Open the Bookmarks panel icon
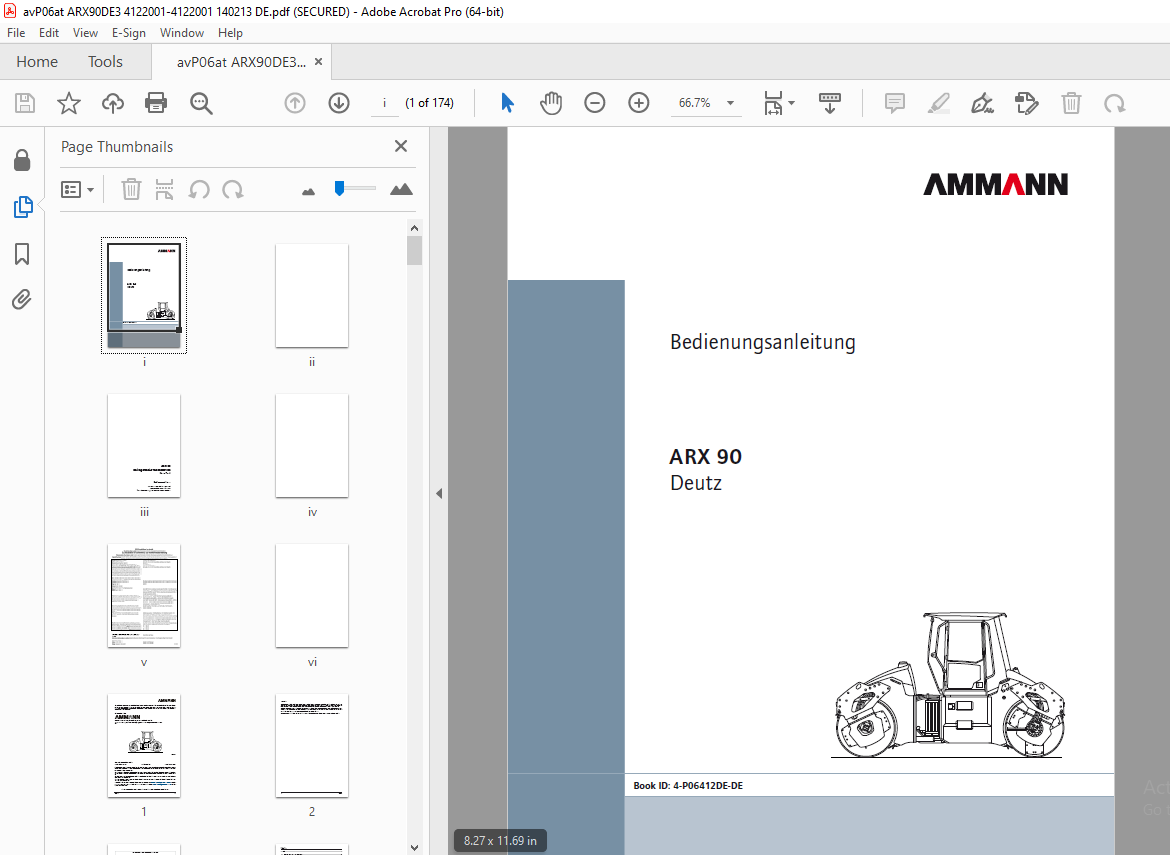This screenshot has width=1170, height=855. (x=22, y=254)
